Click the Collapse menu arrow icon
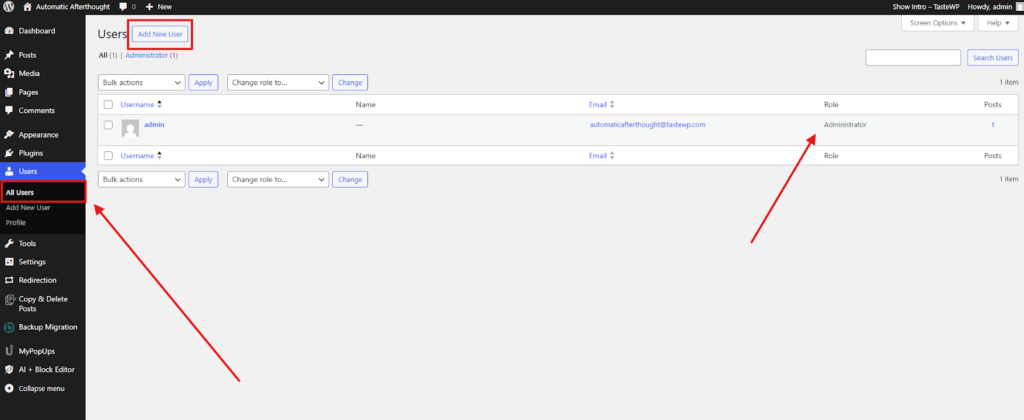This screenshot has width=1024, height=420. (9, 388)
